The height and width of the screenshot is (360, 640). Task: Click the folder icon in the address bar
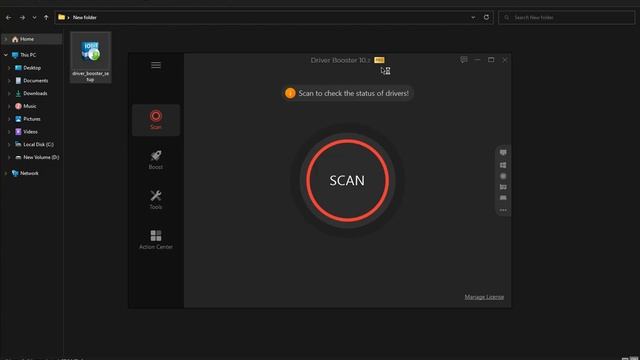61,17
